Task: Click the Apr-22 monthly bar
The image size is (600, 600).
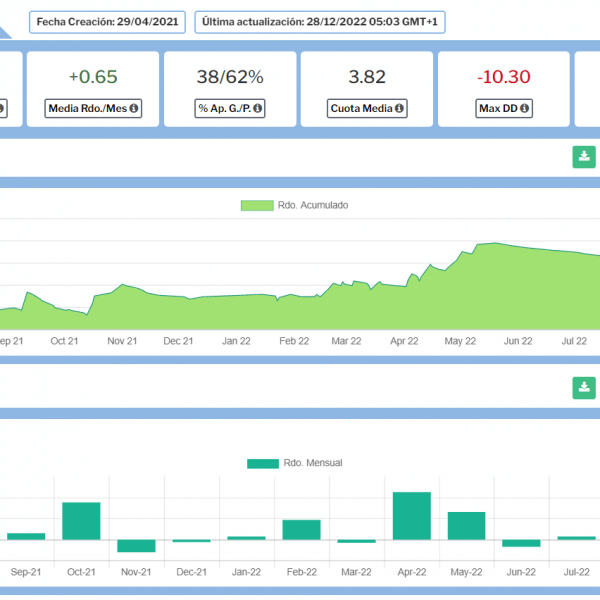Action: (x=412, y=516)
